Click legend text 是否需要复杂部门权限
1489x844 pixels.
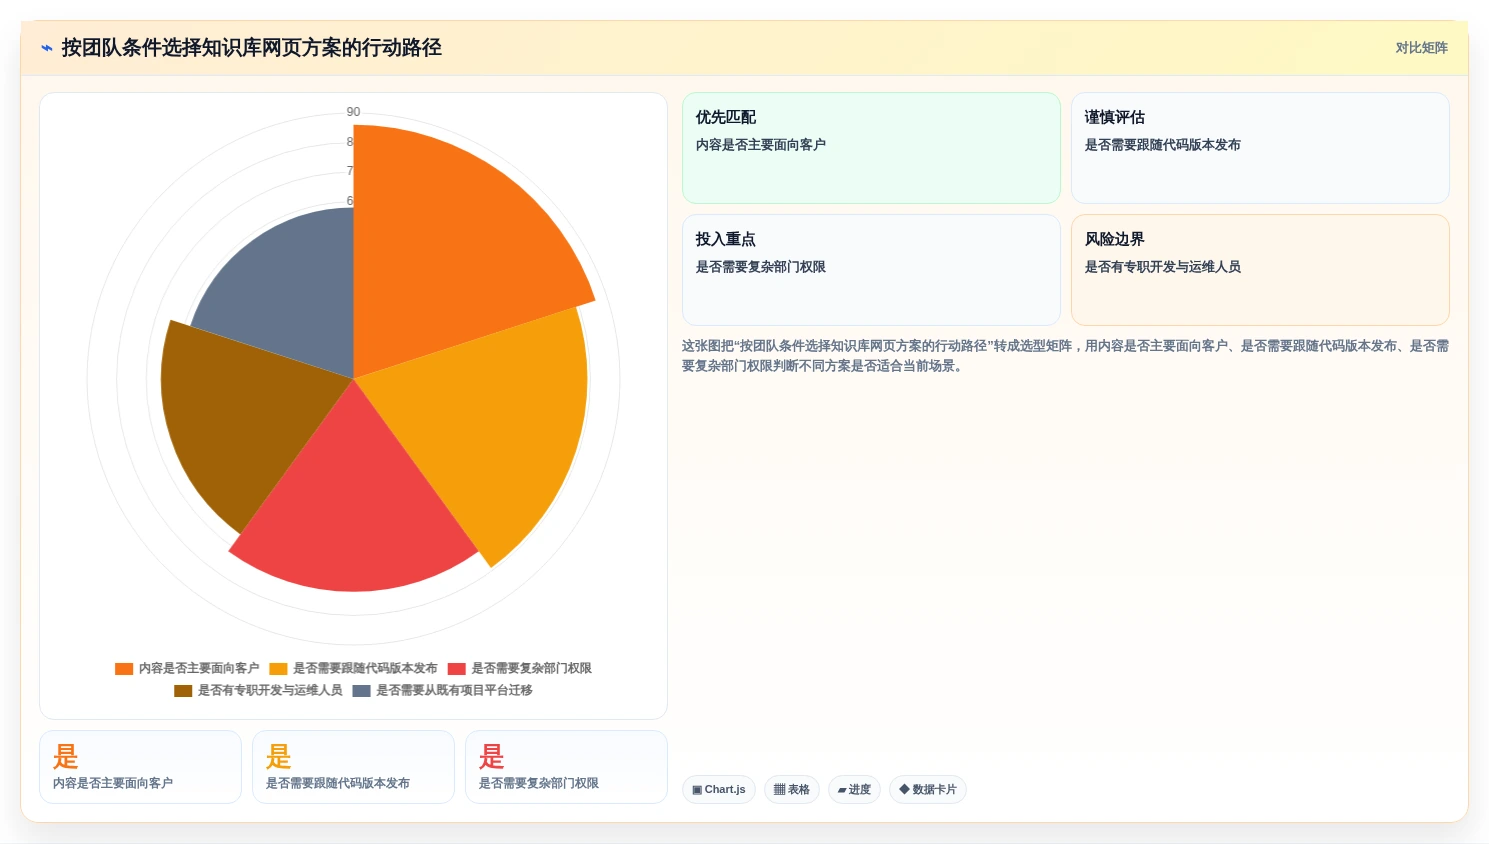(532, 669)
